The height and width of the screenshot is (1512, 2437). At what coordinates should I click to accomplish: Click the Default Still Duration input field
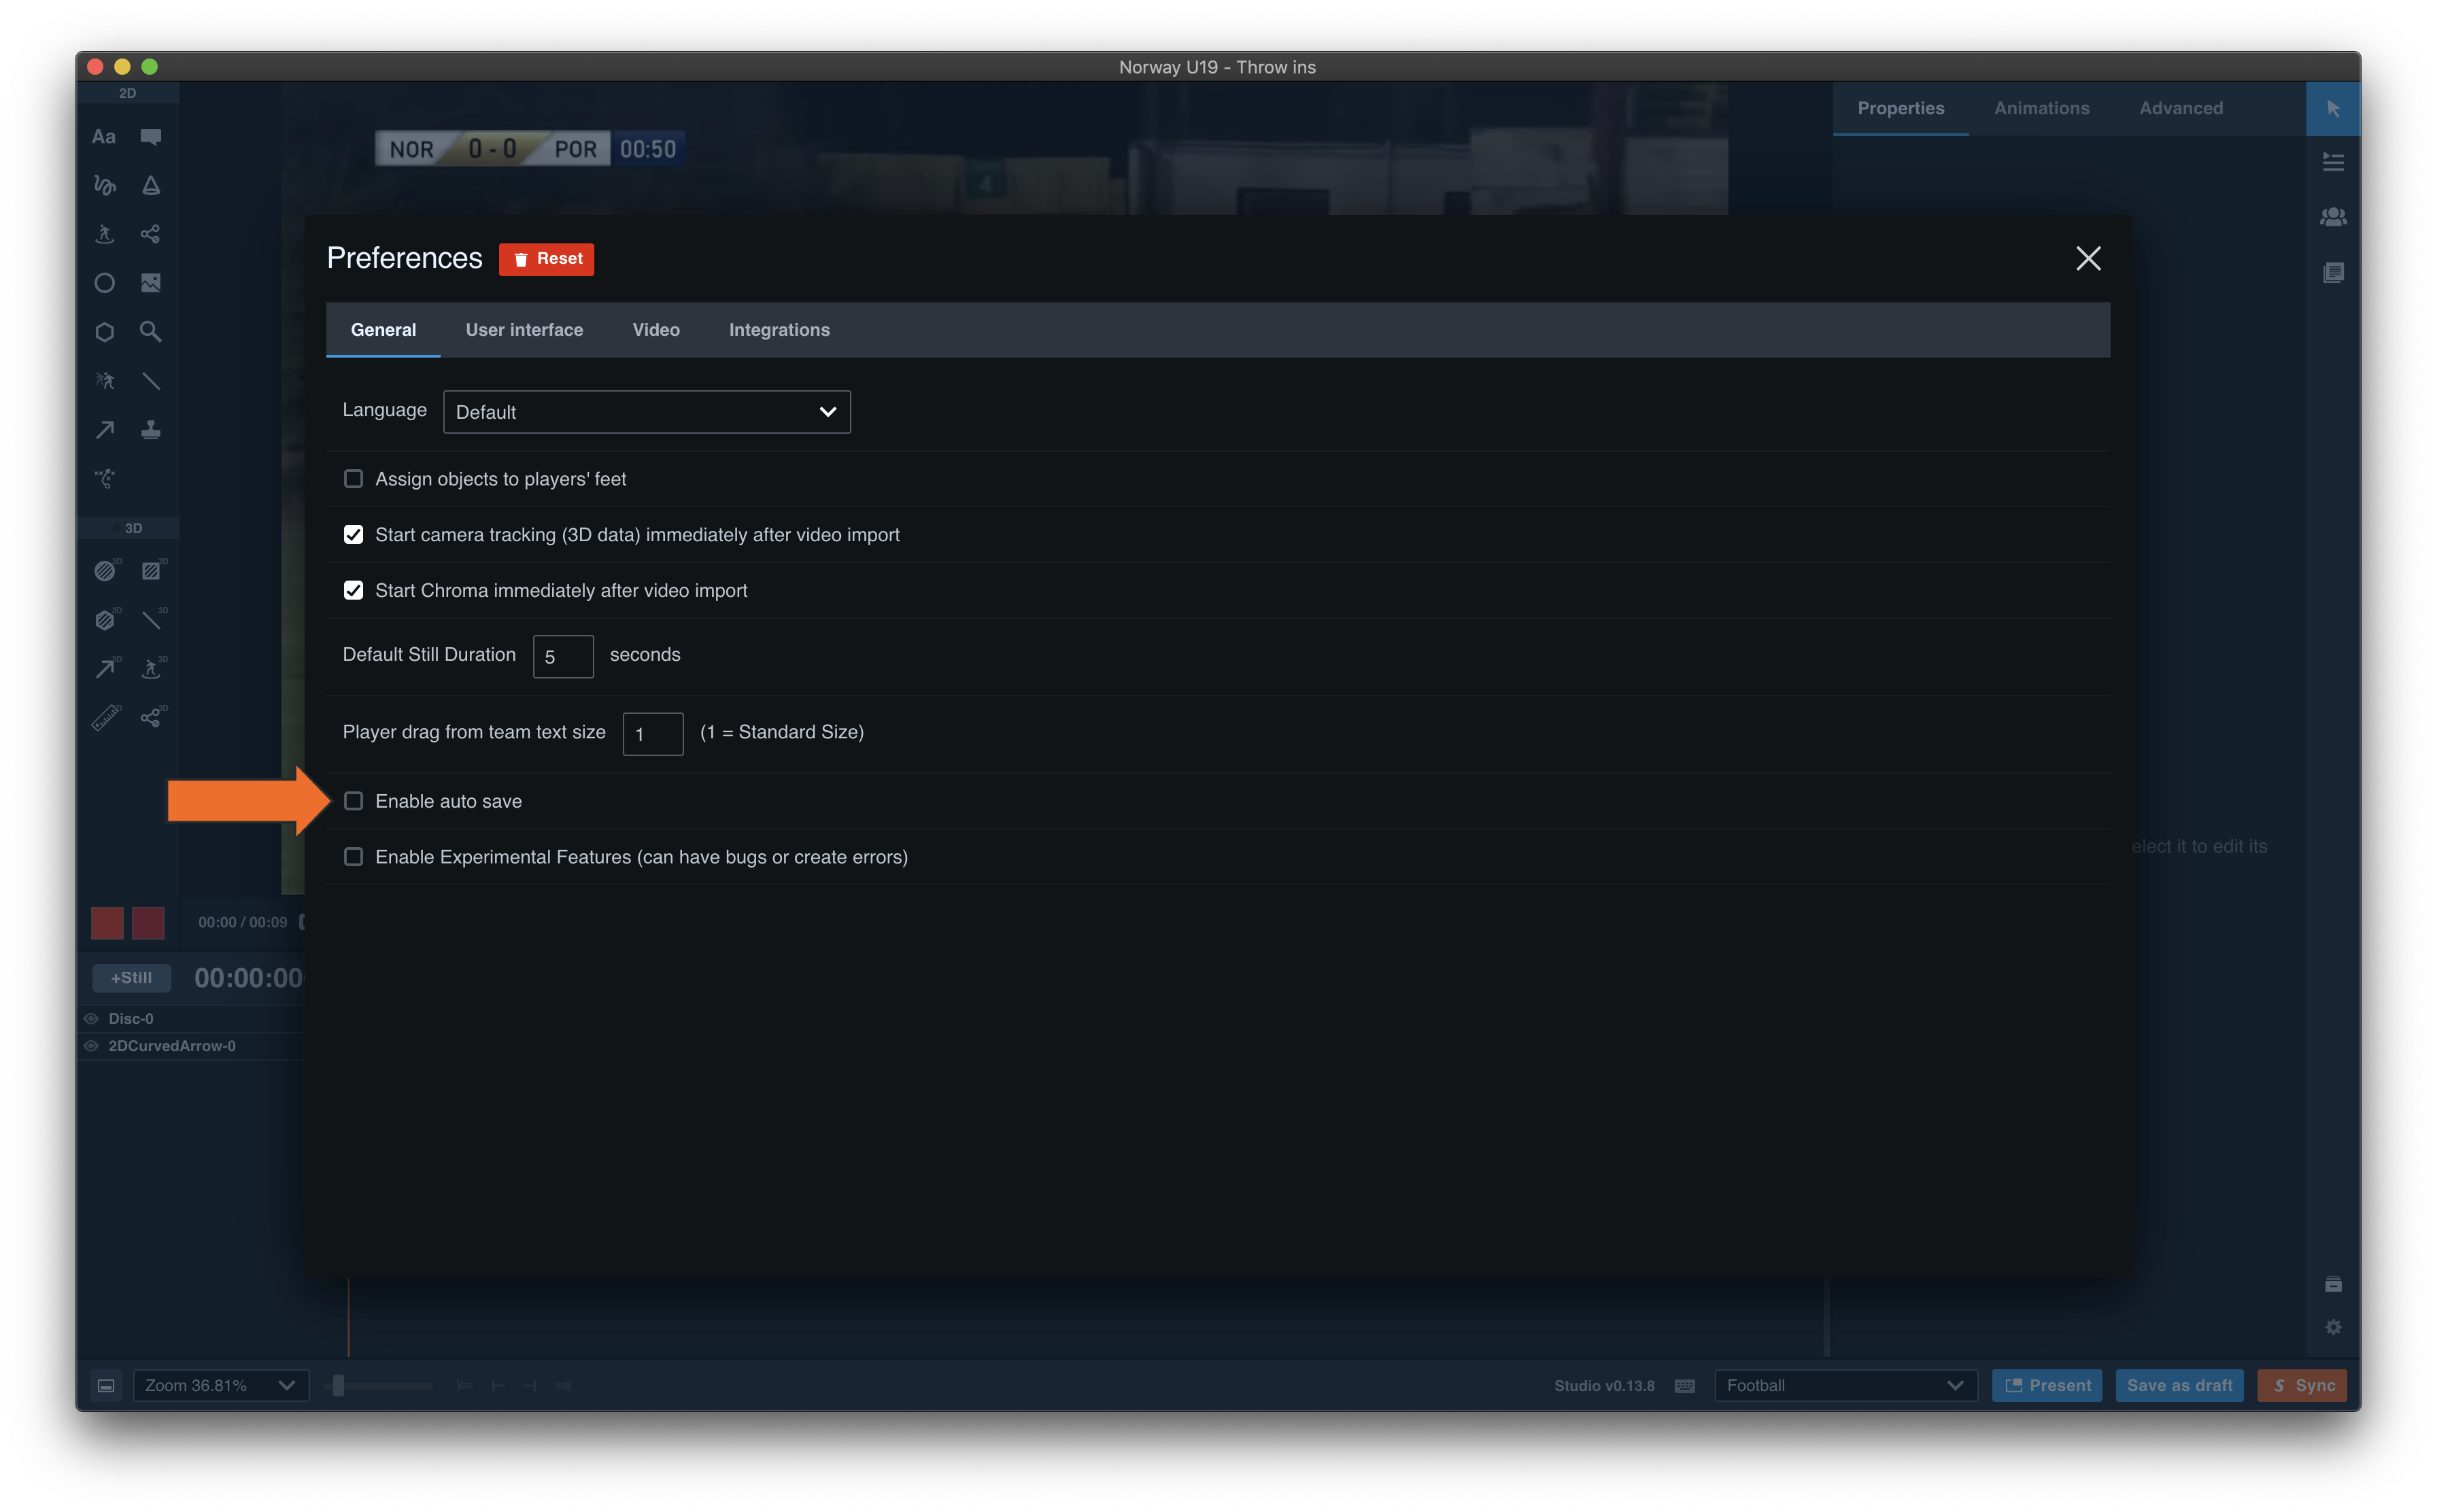pos(563,657)
